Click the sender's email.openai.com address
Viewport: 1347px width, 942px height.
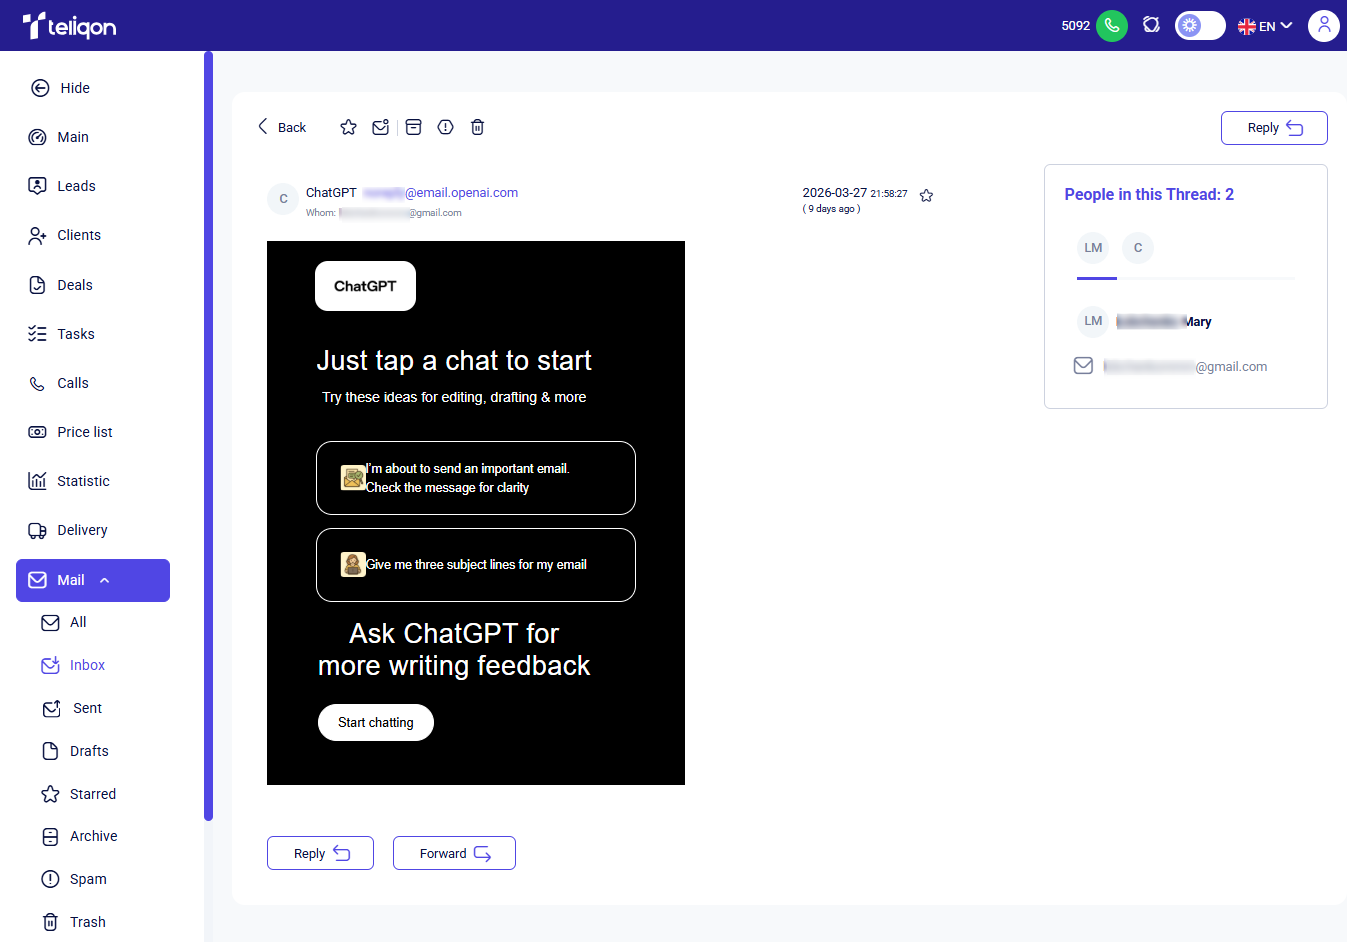(x=441, y=193)
